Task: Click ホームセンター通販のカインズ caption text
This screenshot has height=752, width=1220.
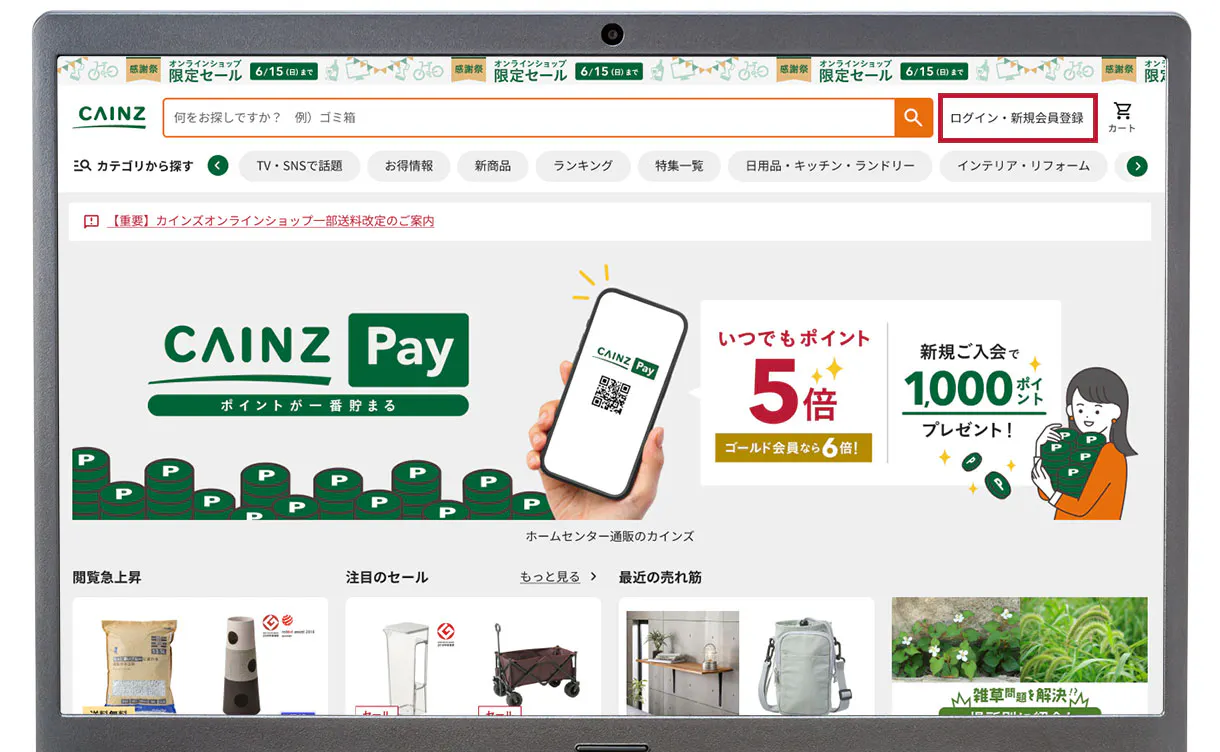Action: coord(610,536)
